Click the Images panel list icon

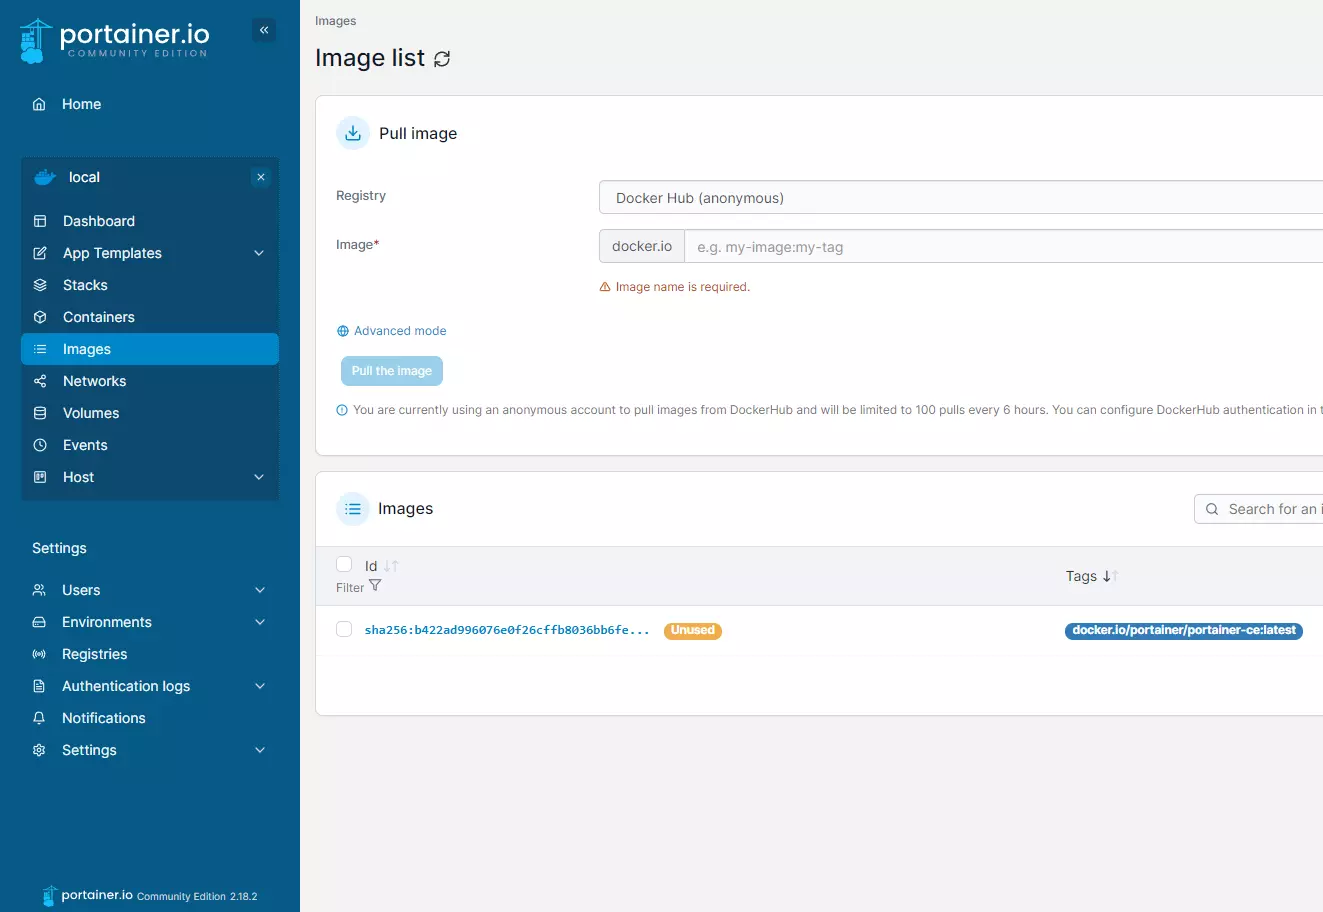[353, 509]
